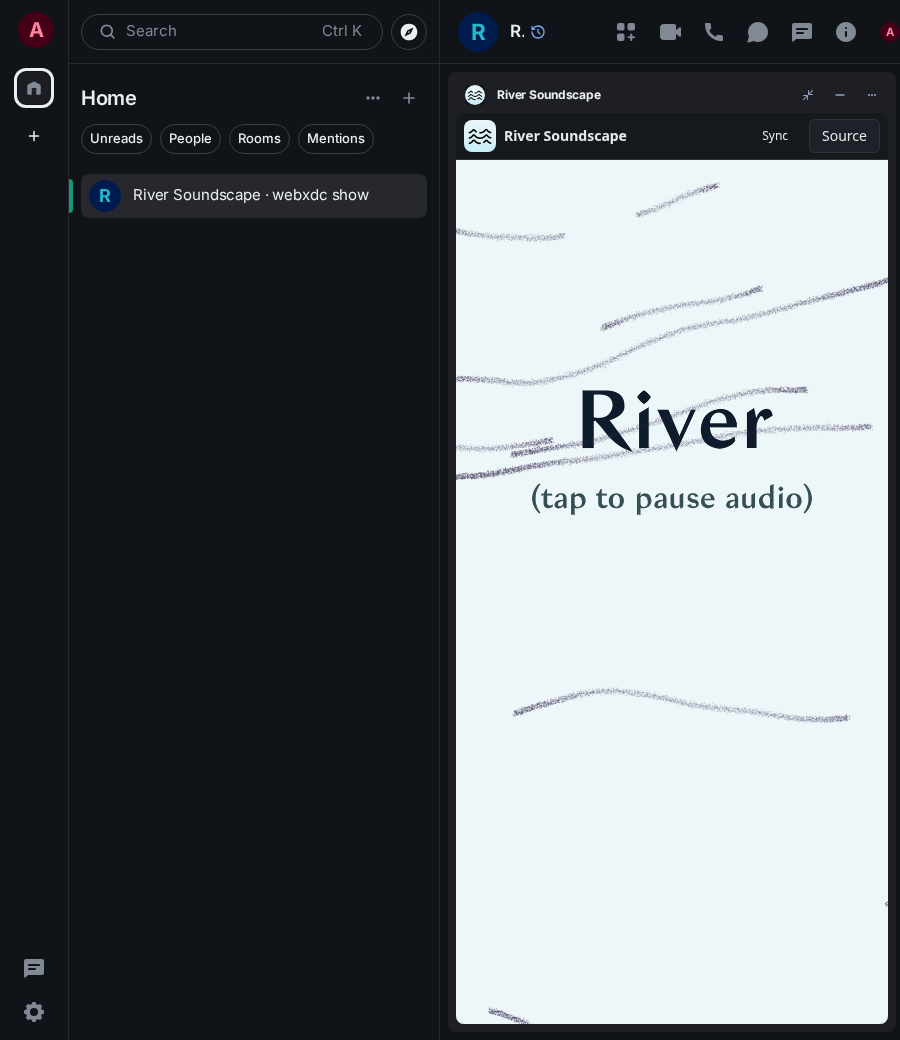Image resolution: width=900 pixels, height=1040 pixels.
Task: Click the Search field
Action: coord(231,31)
